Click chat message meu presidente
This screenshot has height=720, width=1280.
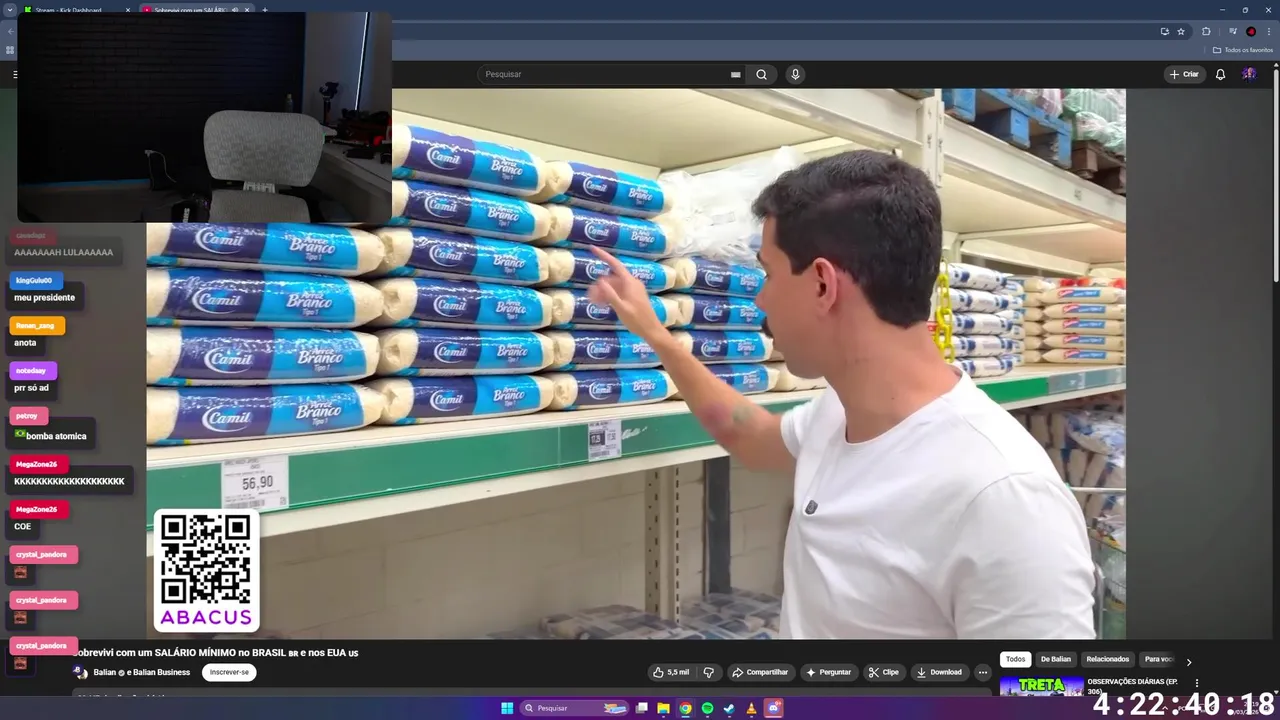click(x=44, y=298)
